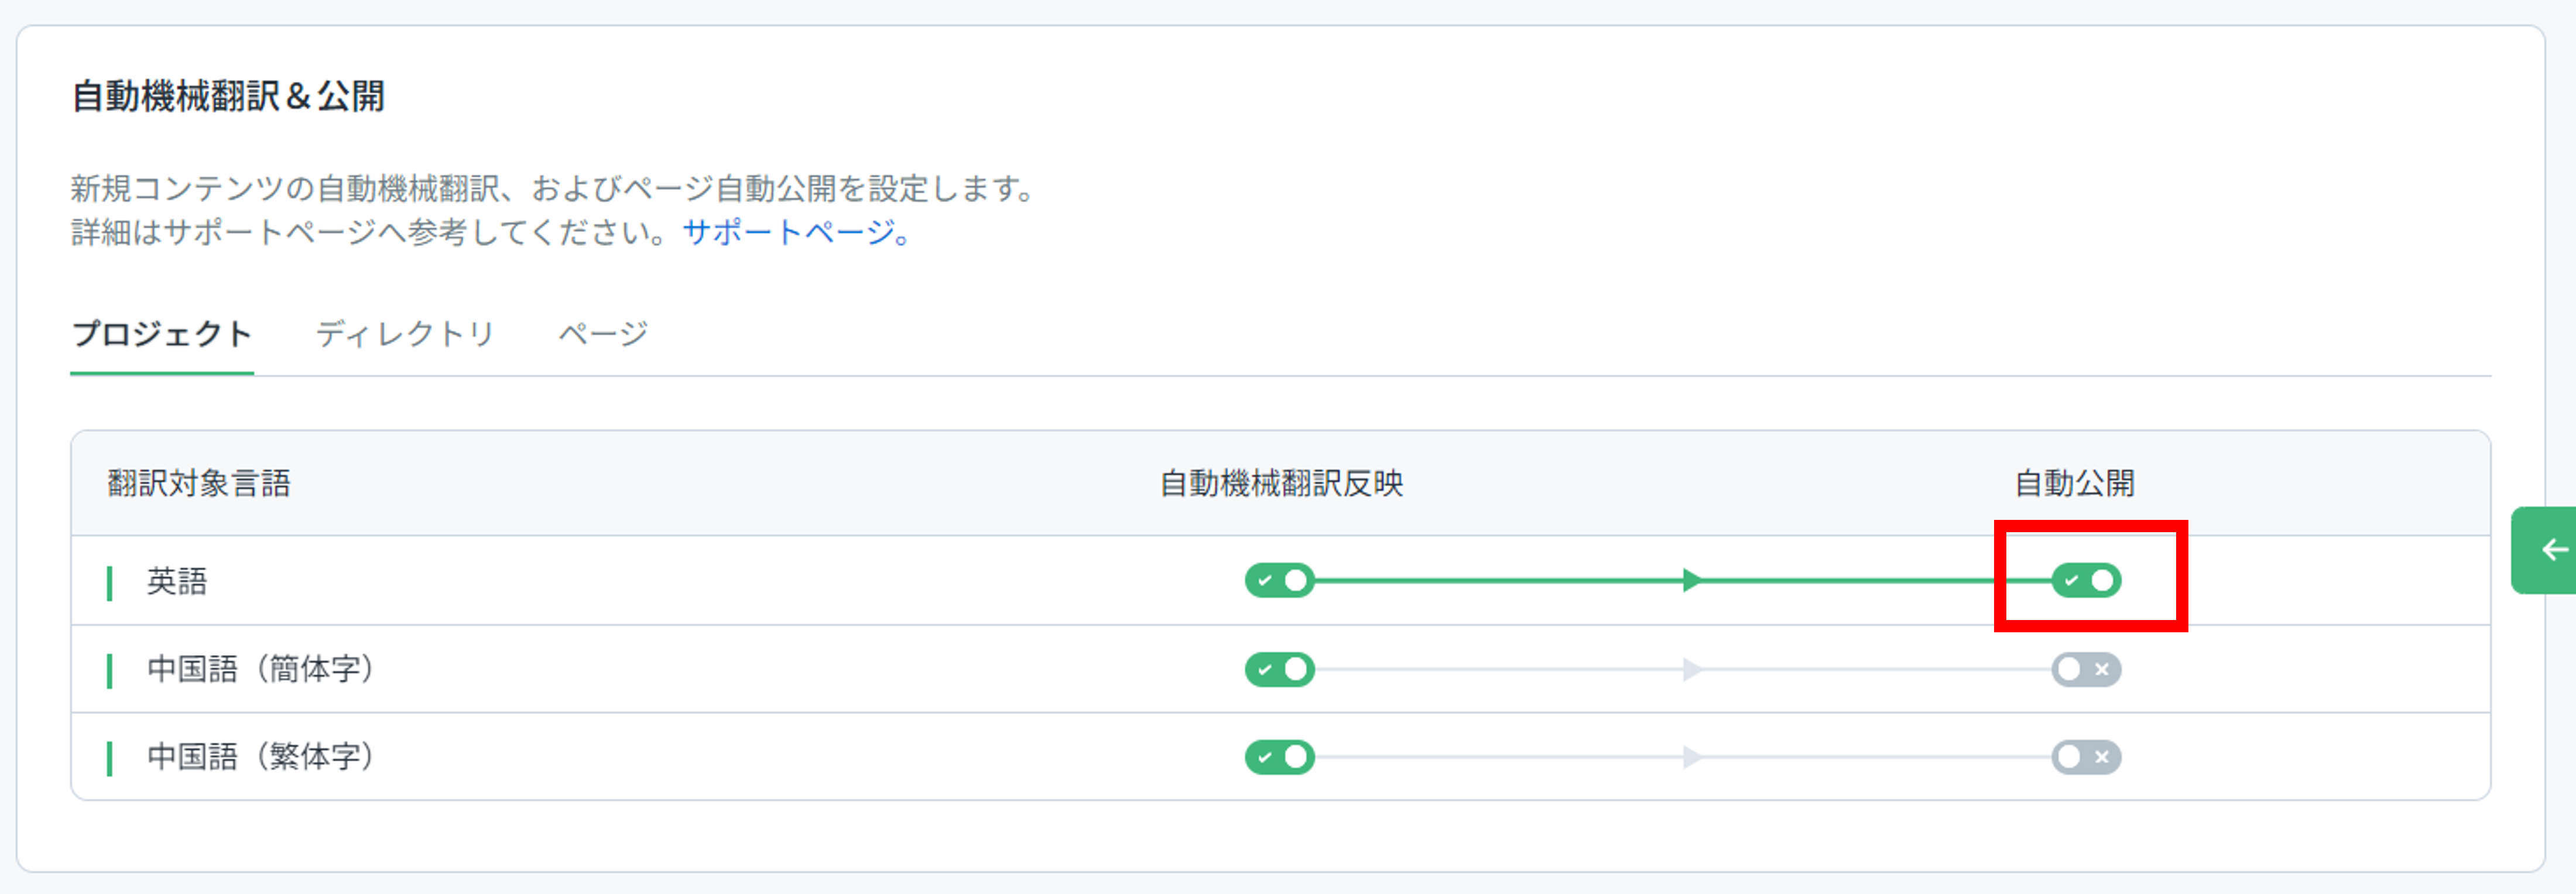Click the gray arrow in 中国語（簡体字） row
The height and width of the screenshot is (894, 2576).
(1692, 669)
